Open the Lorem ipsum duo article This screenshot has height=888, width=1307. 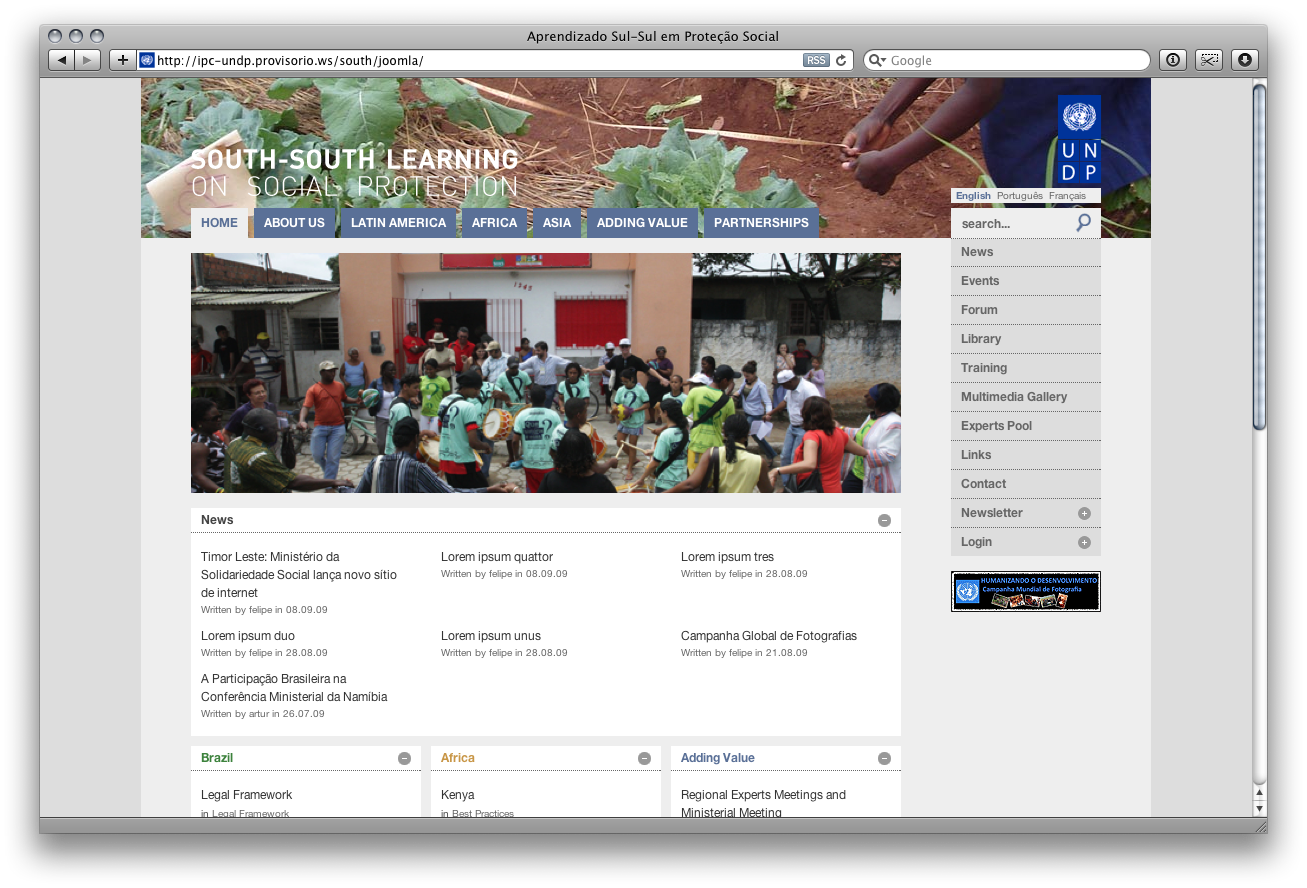coord(248,636)
